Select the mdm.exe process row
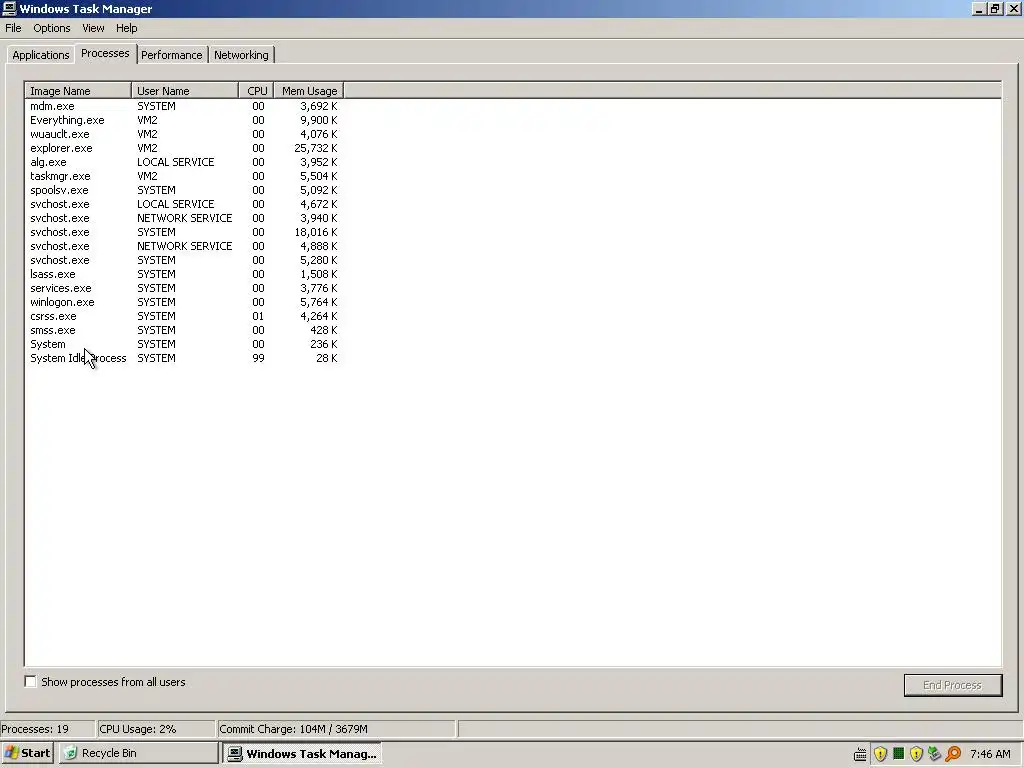This screenshot has width=1024, height=768. point(184,106)
